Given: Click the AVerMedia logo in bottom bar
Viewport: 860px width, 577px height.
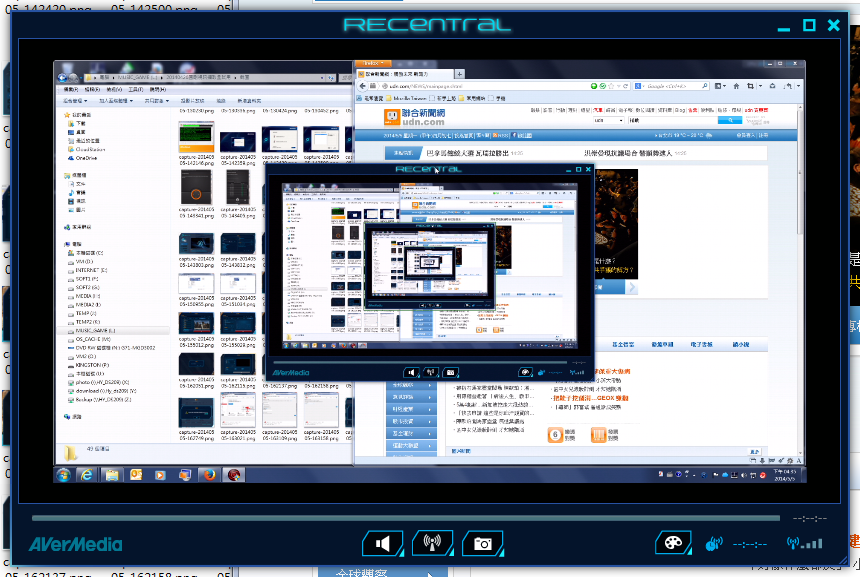Looking at the screenshot, I should point(76,544).
